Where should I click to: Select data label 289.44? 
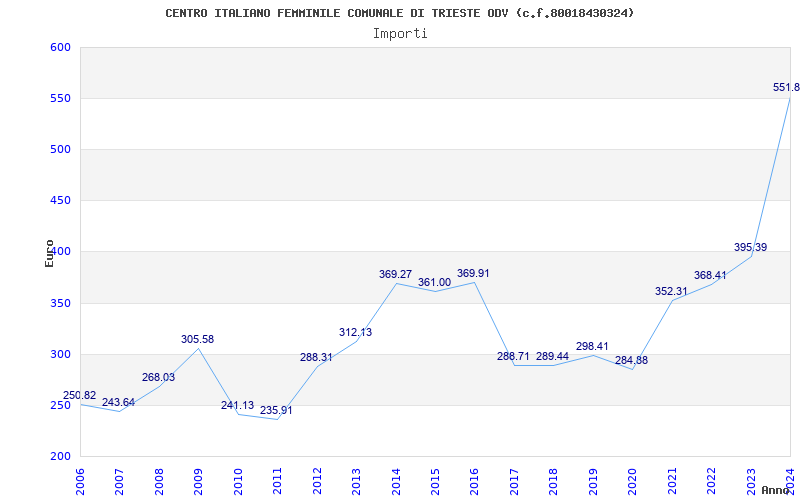[553, 356]
